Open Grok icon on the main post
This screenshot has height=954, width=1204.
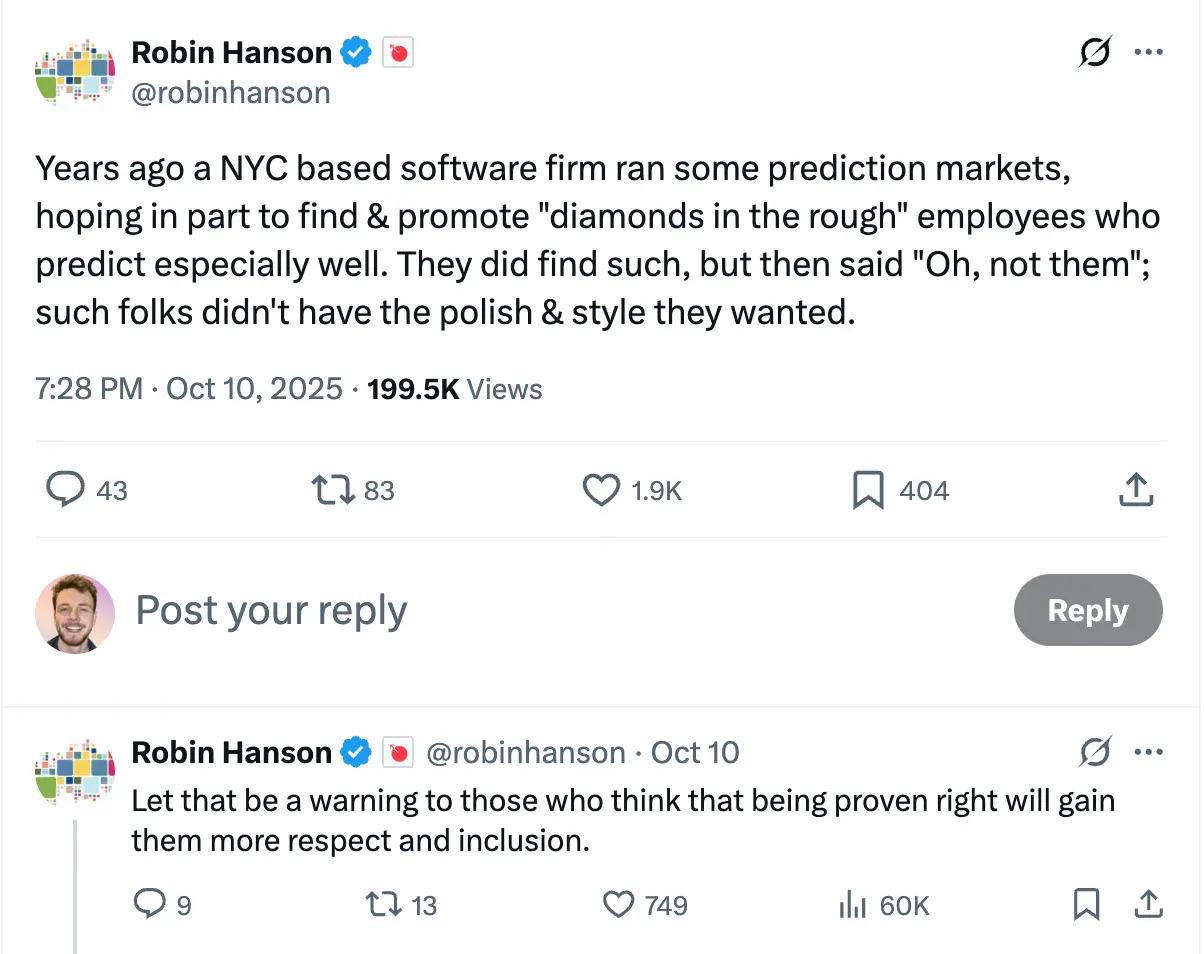click(x=1095, y=52)
